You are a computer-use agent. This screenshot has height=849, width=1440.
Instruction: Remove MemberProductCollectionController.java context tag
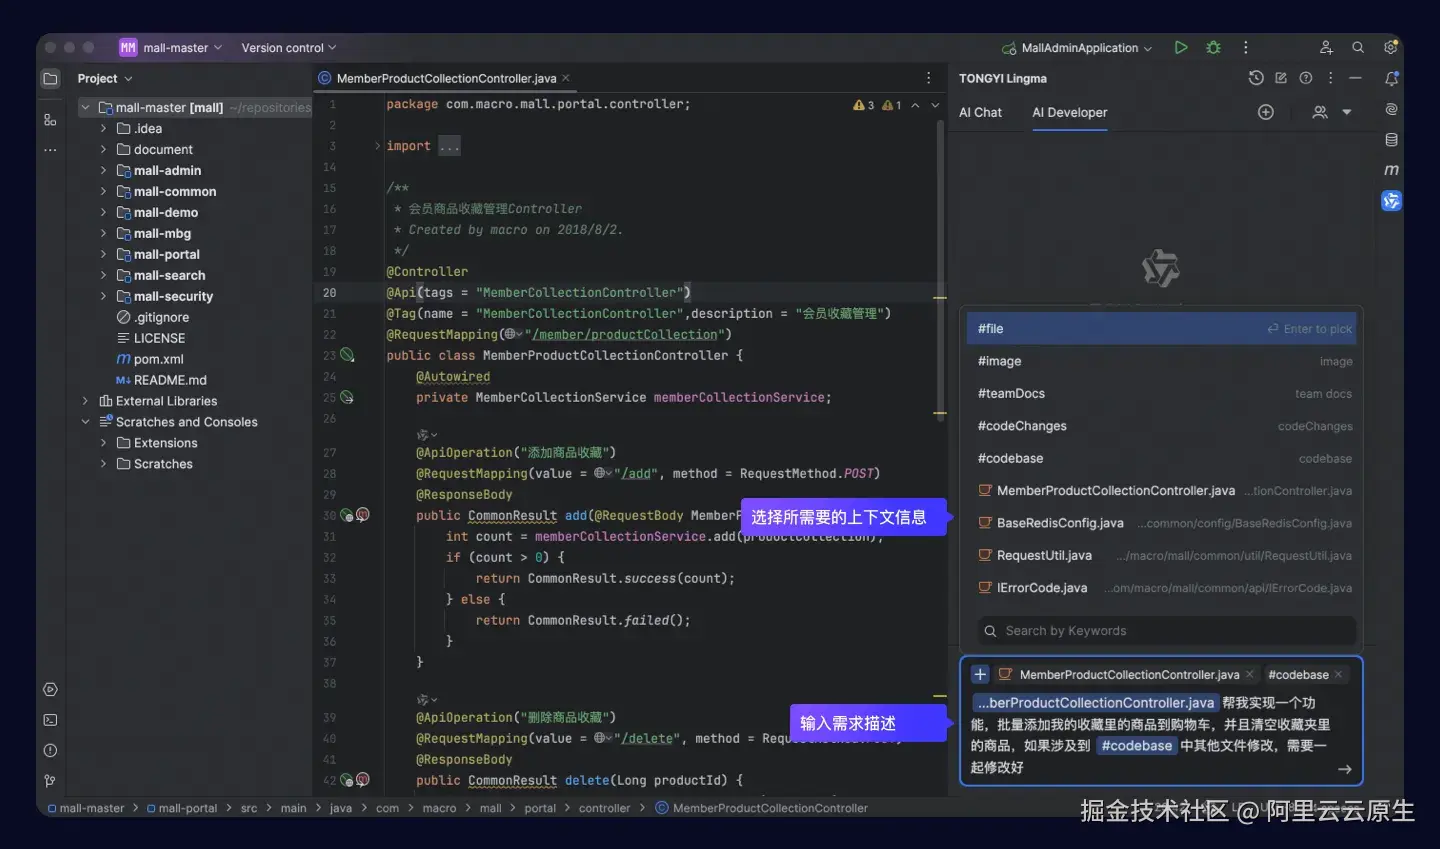click(1249, 675)
